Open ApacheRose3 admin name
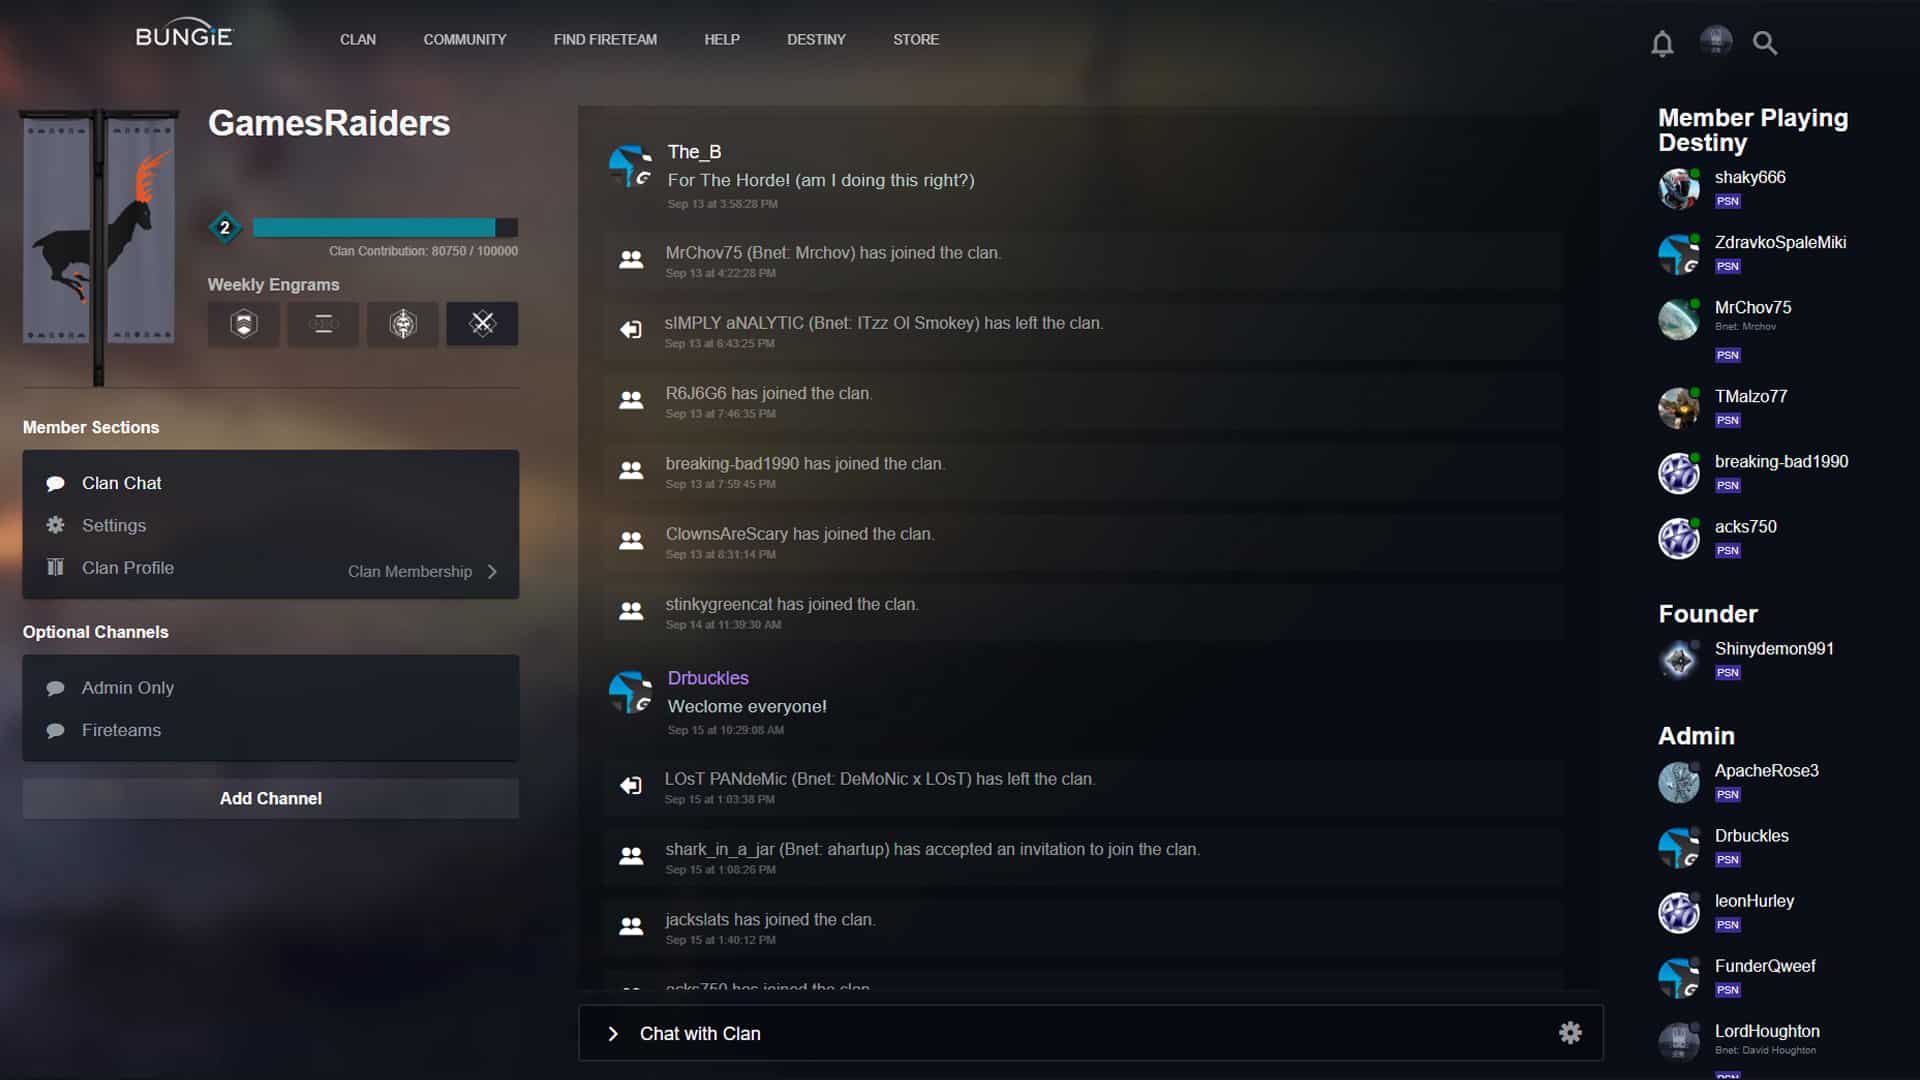The width and height of the screenshot is (1920, 1080). click(1766, 771)
